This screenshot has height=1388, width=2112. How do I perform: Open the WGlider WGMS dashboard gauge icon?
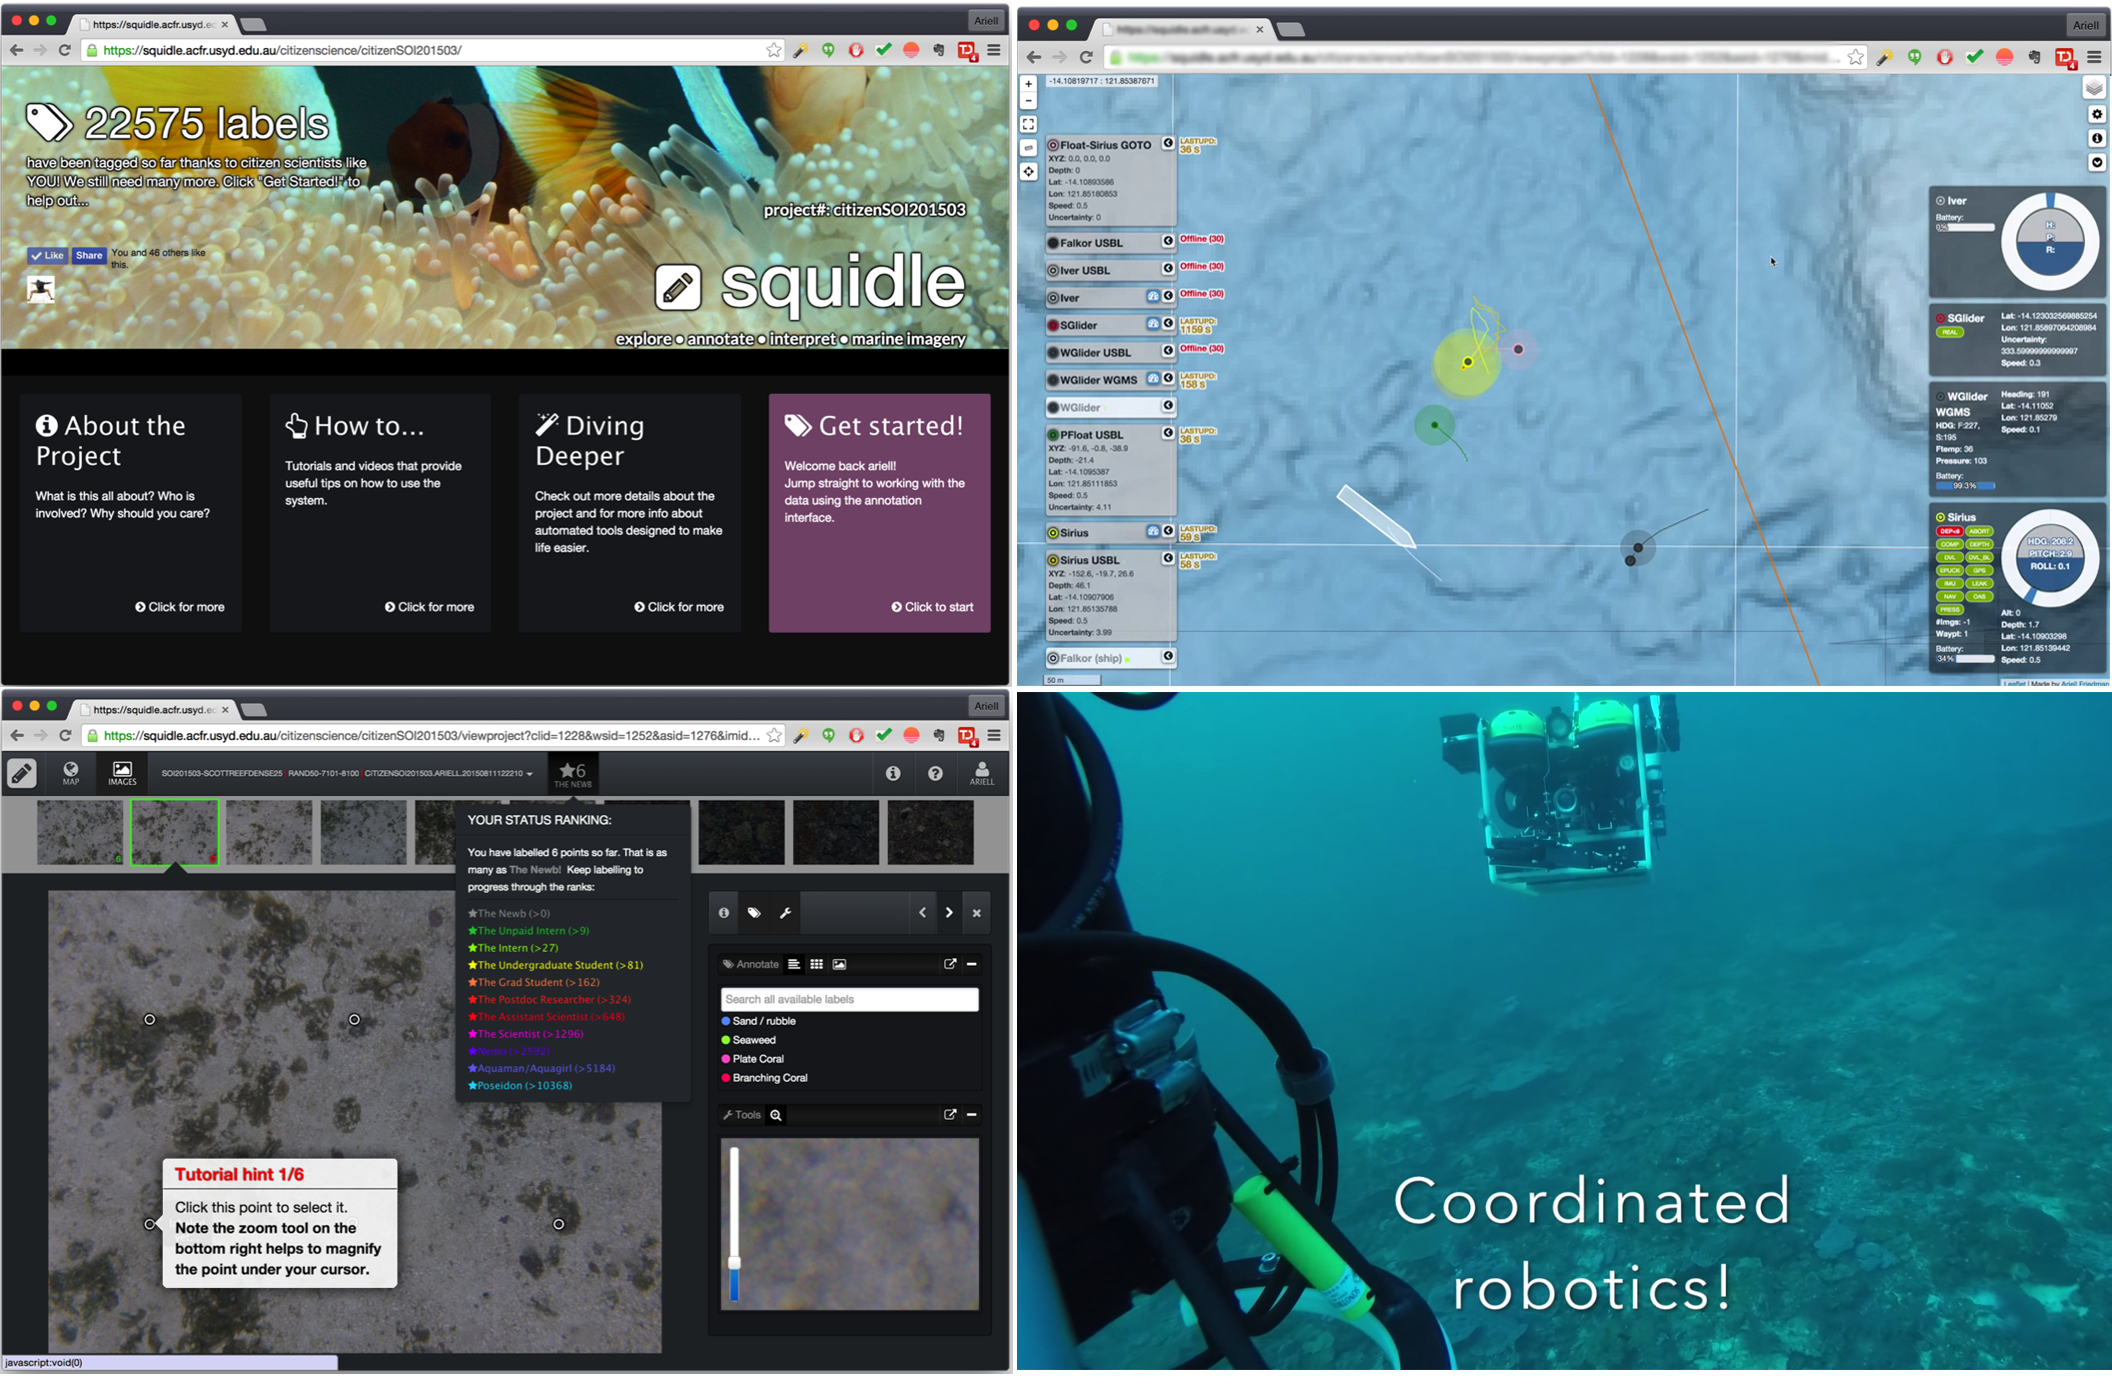pyautogui.click(x=1153, y=379)
